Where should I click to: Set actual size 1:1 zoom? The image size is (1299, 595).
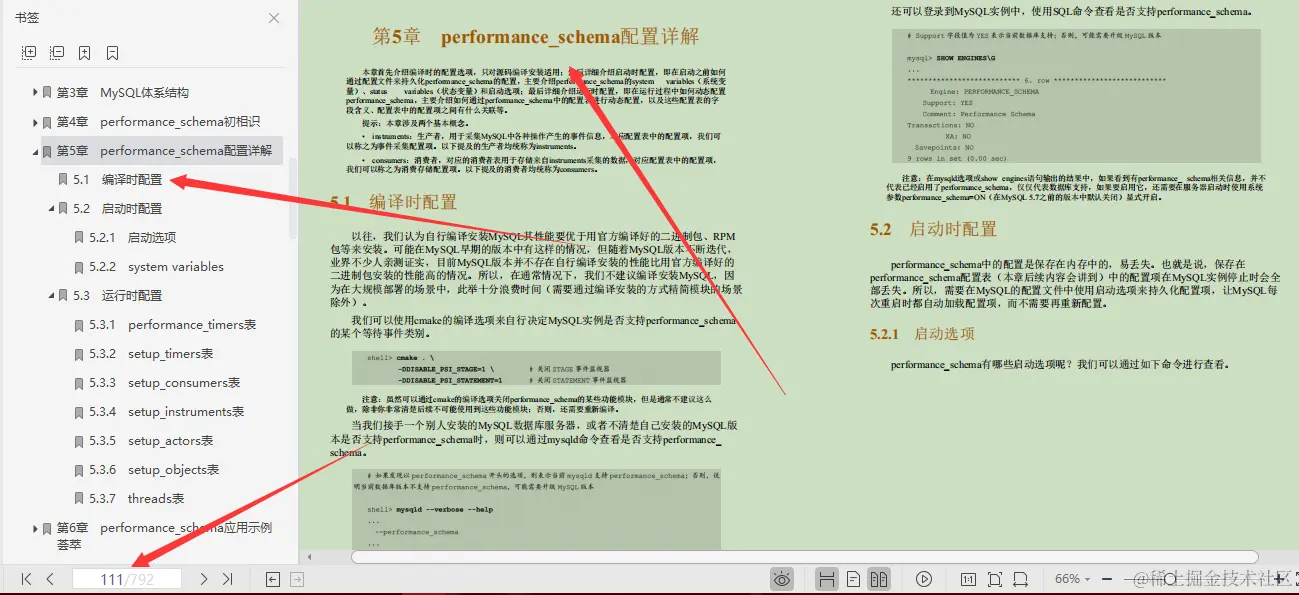click(x=968, y=579)
